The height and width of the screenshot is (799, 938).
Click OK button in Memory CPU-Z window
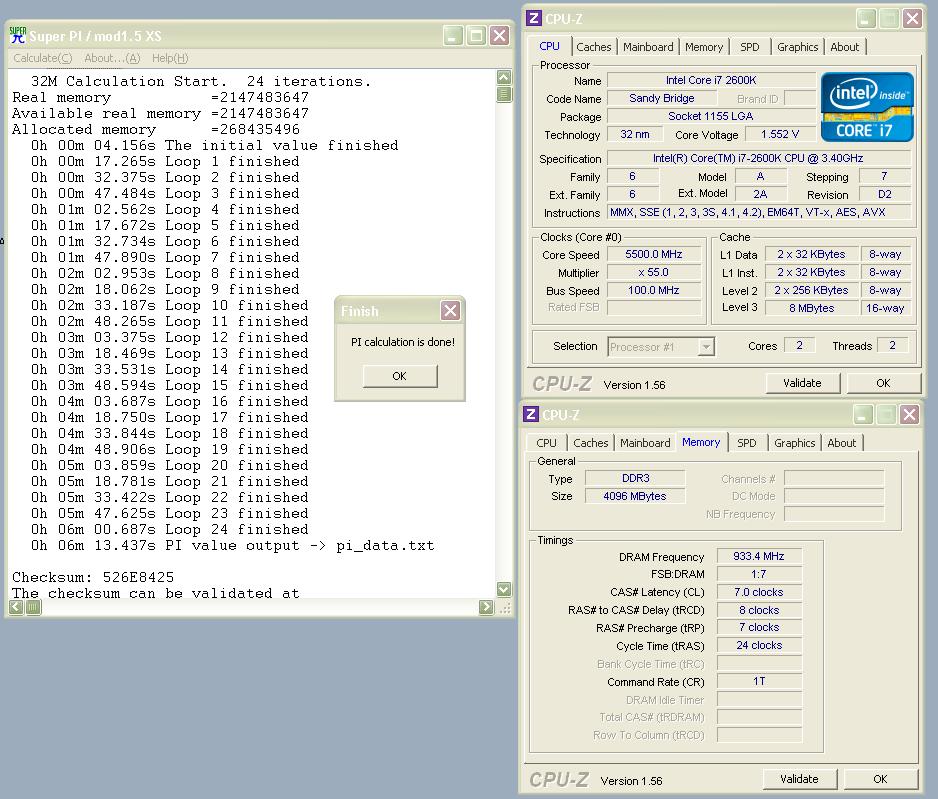tap(880, 779)
